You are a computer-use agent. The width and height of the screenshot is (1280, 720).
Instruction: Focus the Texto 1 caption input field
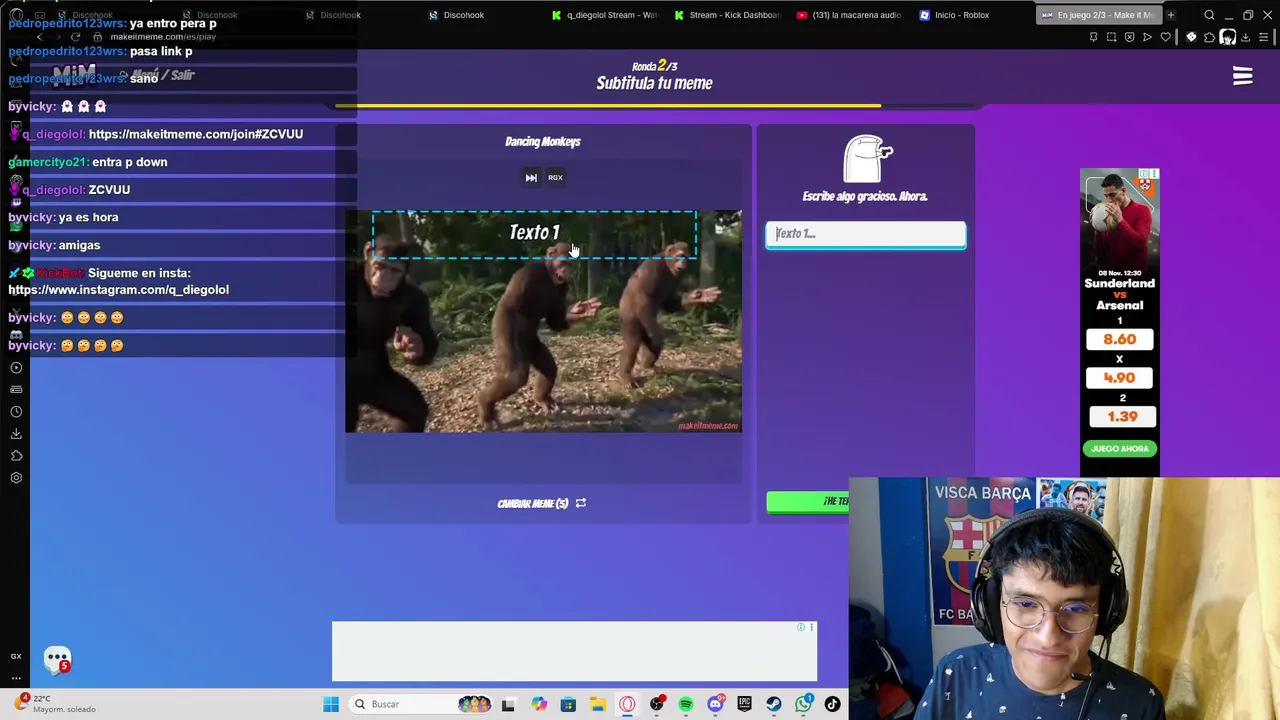[866, 234]
